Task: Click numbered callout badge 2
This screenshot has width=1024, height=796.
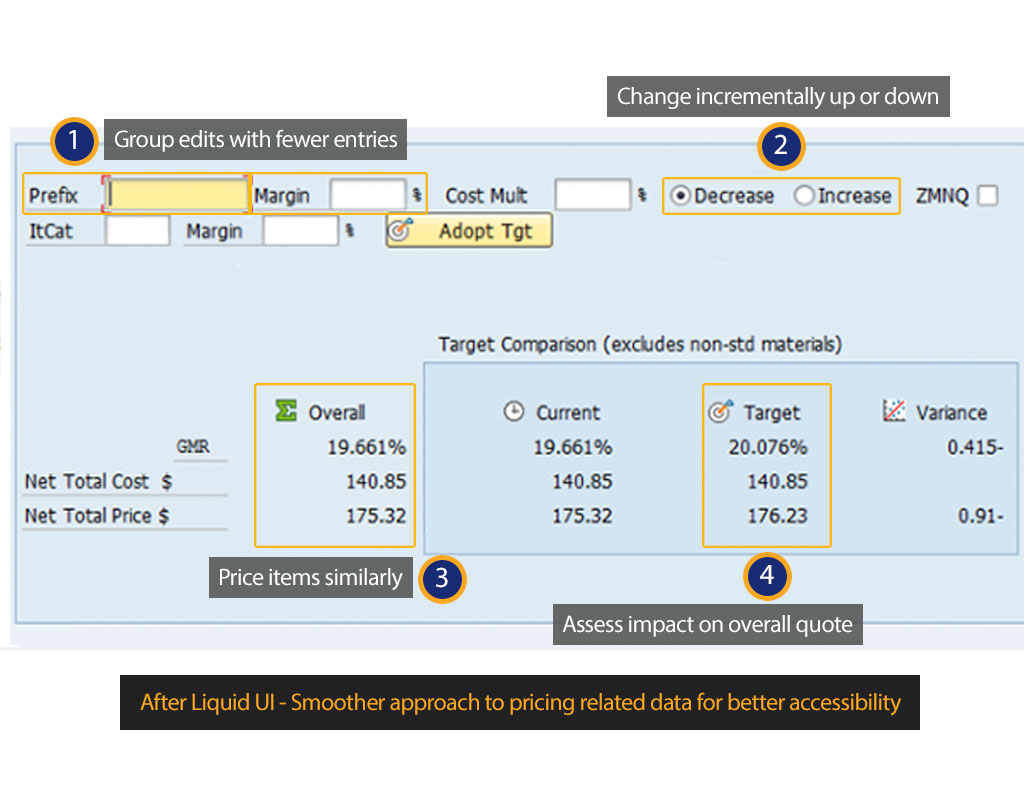Action: click(x=781, y=147)
